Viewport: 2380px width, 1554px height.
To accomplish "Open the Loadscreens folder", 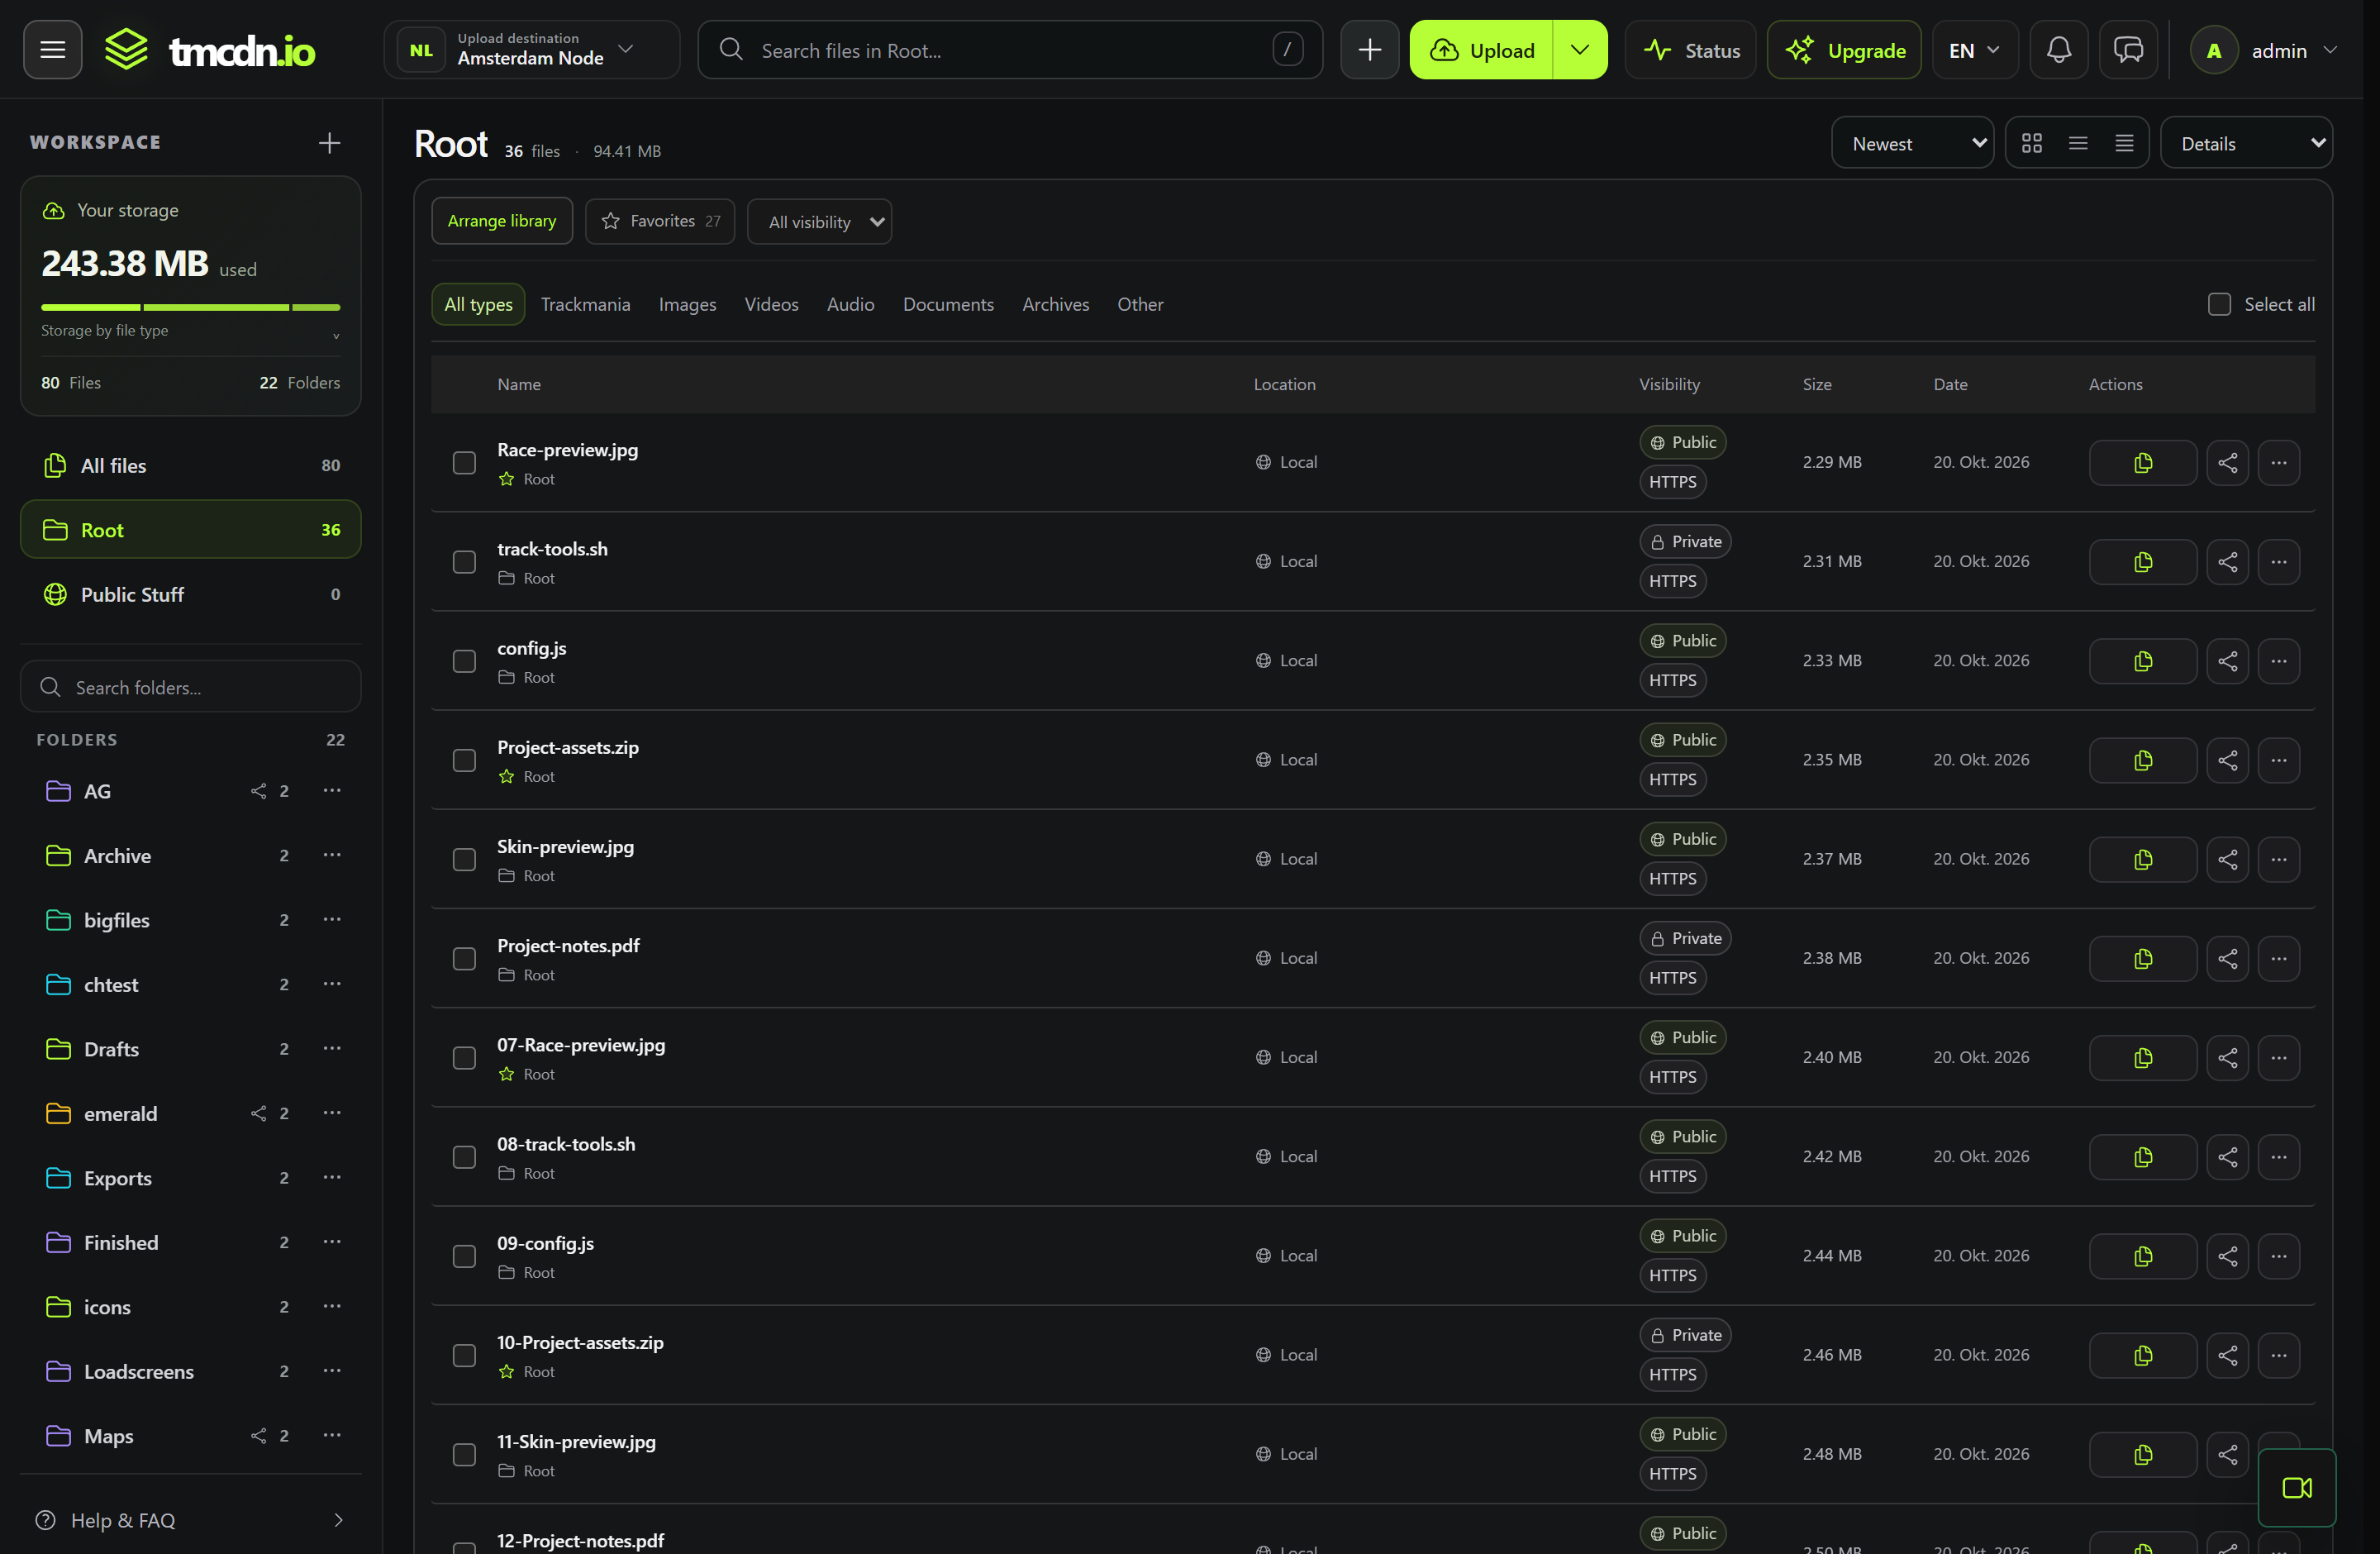I will (138, 1371).
